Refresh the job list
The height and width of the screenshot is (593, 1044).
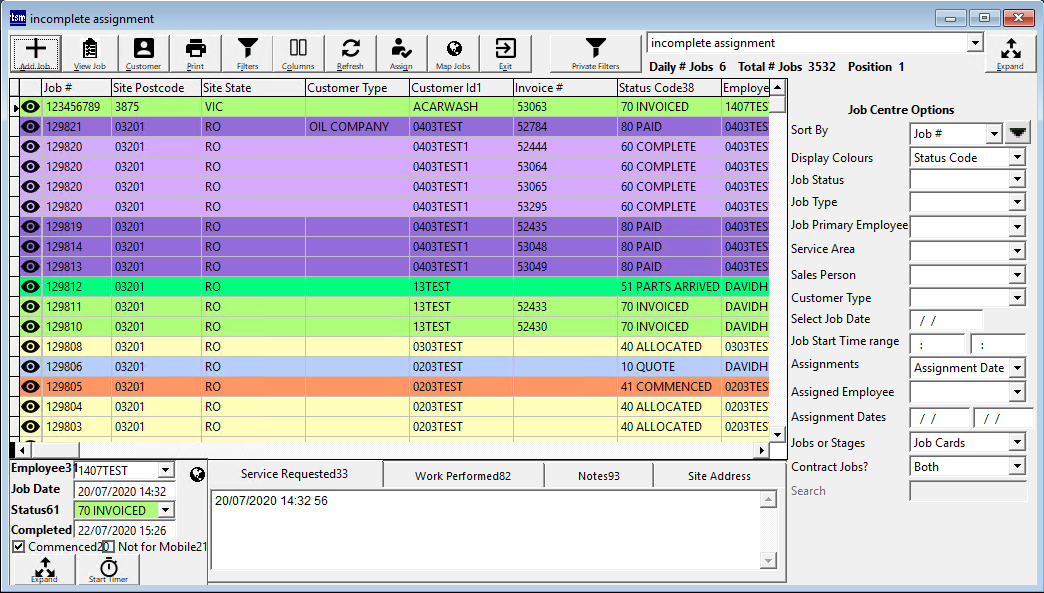pos(350,53)
